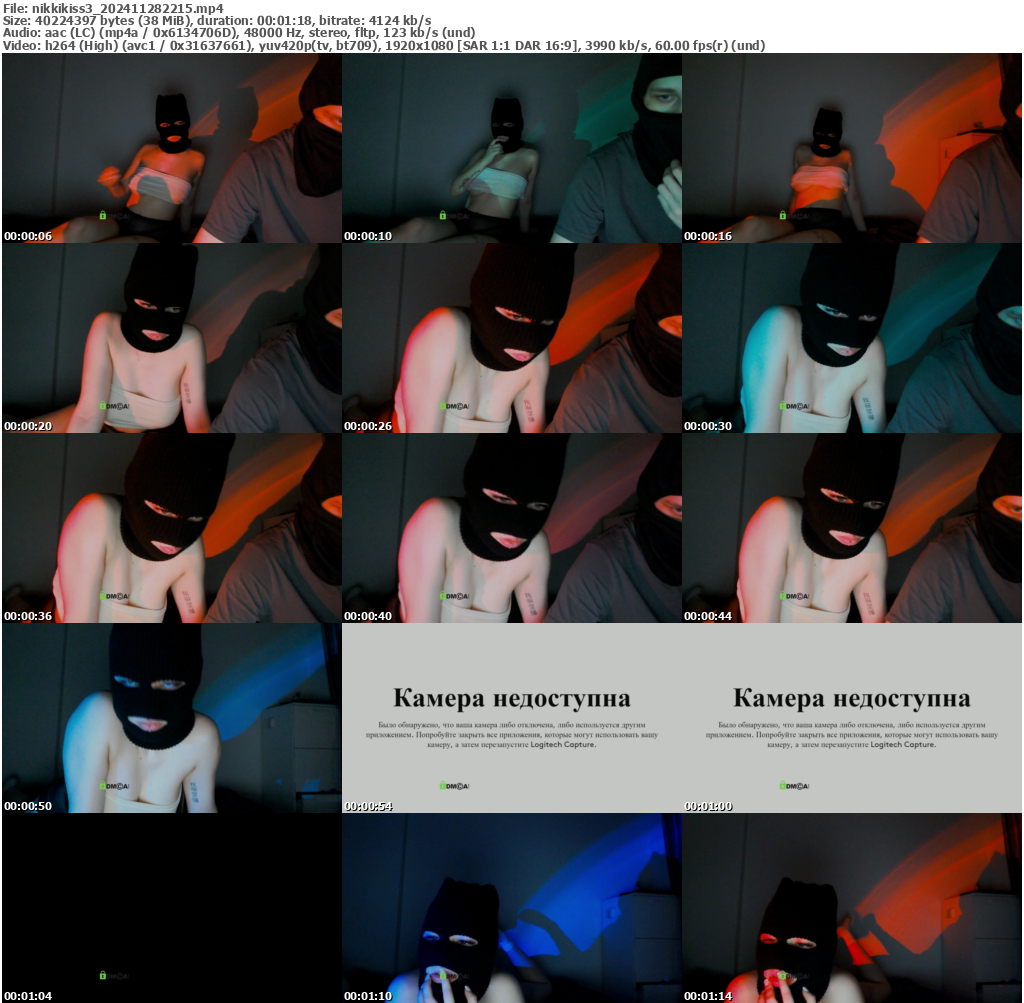Click the DMCA watermark in the 00:00:50 frame
Viewport: 1024px width, 1003px height.
coord(113,786)
